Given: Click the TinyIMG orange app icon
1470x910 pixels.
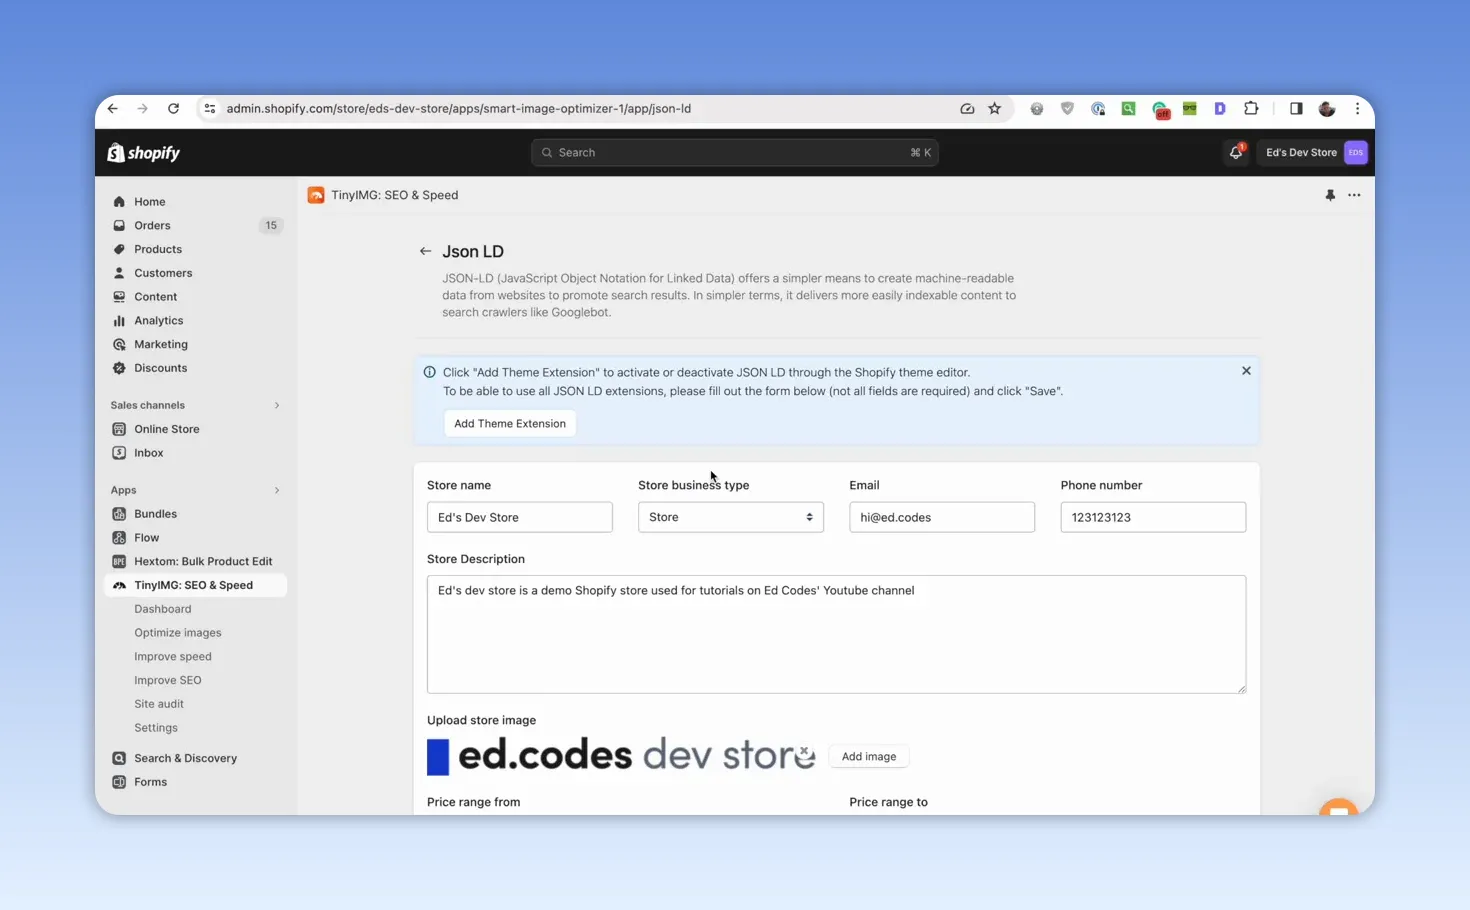Looking at the screenshot, I should click(x=316, y=195).
